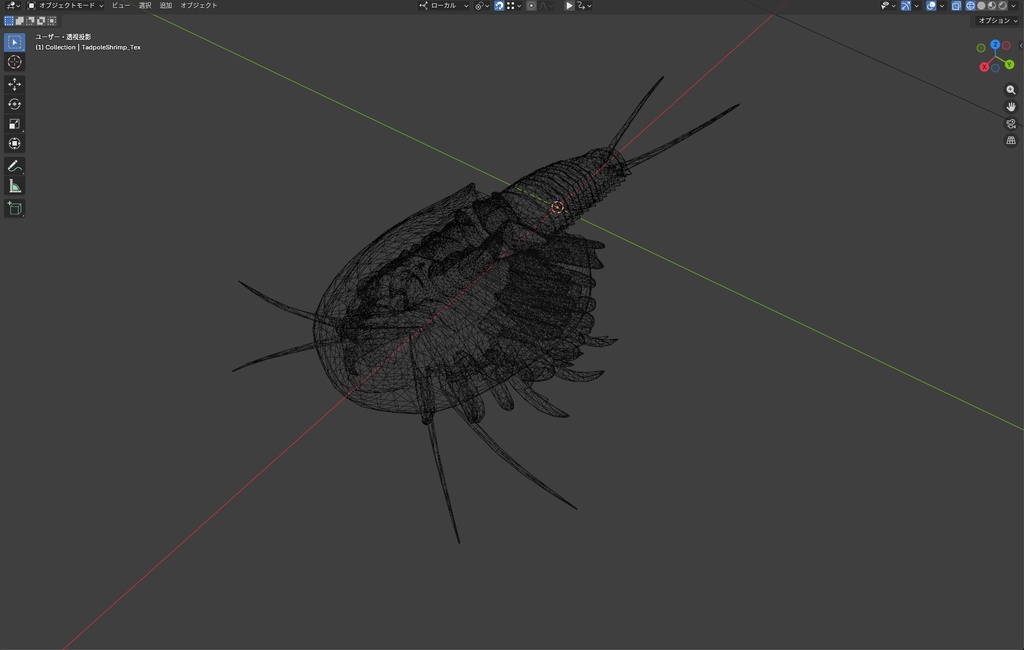
Task: Open the オプション dropdown
Action: (x=997, y=20)
